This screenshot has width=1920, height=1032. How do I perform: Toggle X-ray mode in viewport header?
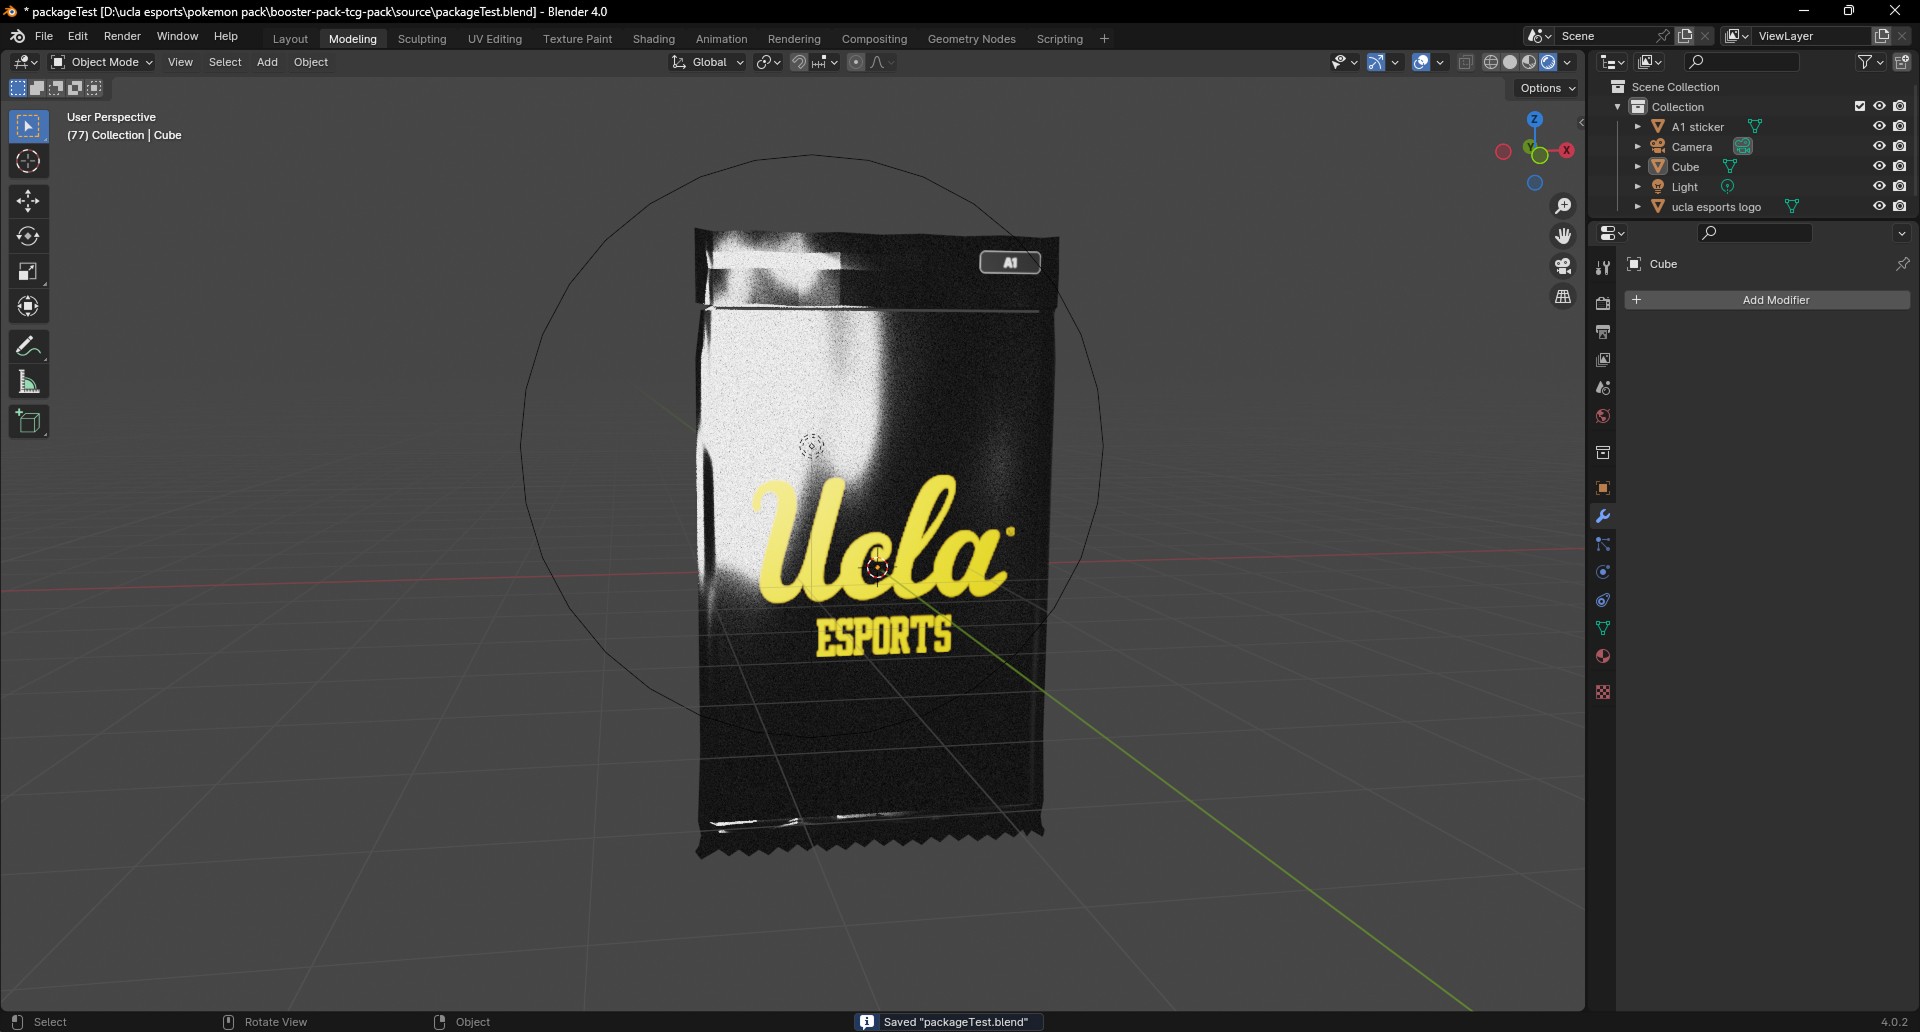(x=1466, y=62)
